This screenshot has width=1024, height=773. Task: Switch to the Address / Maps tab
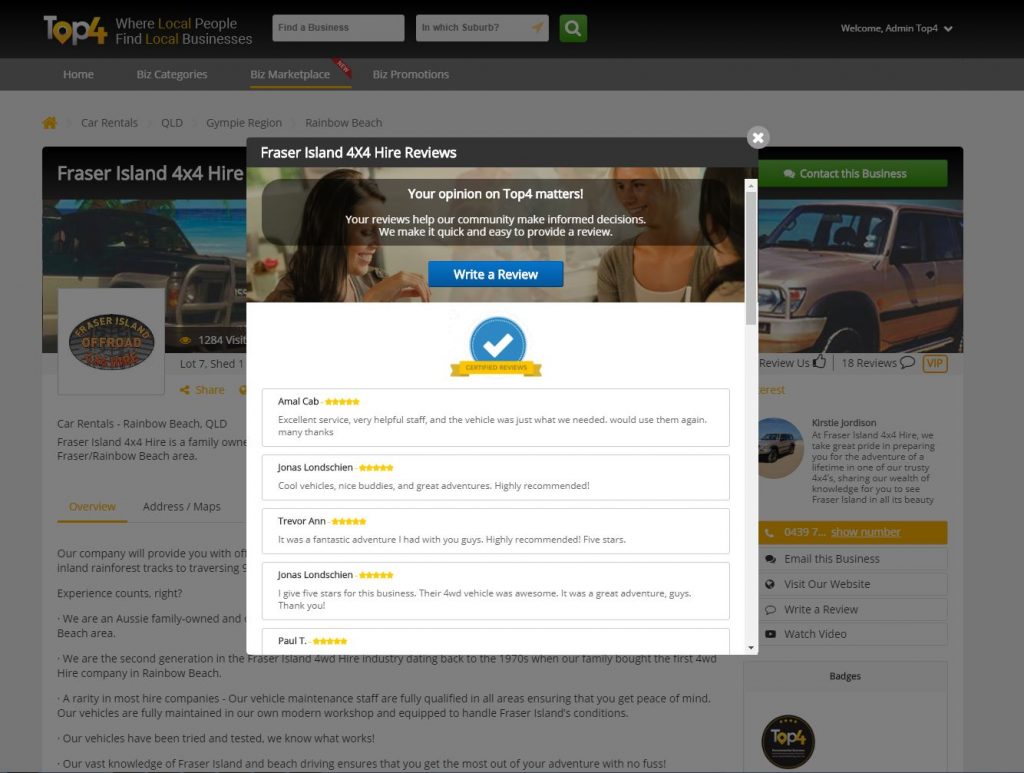[x=181, y=506]
